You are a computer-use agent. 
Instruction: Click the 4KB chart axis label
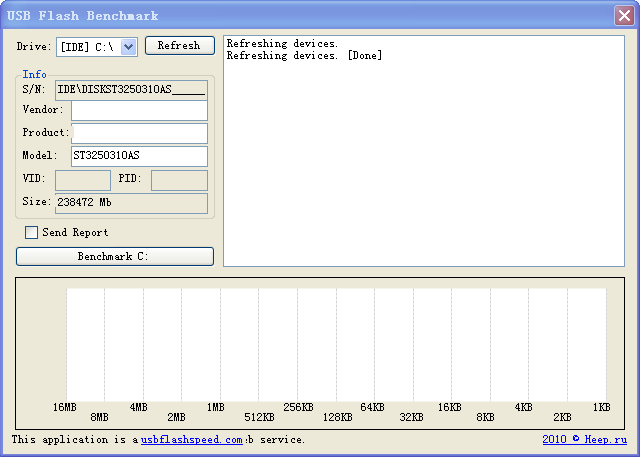pyautogui.click(x=524, y=407)
